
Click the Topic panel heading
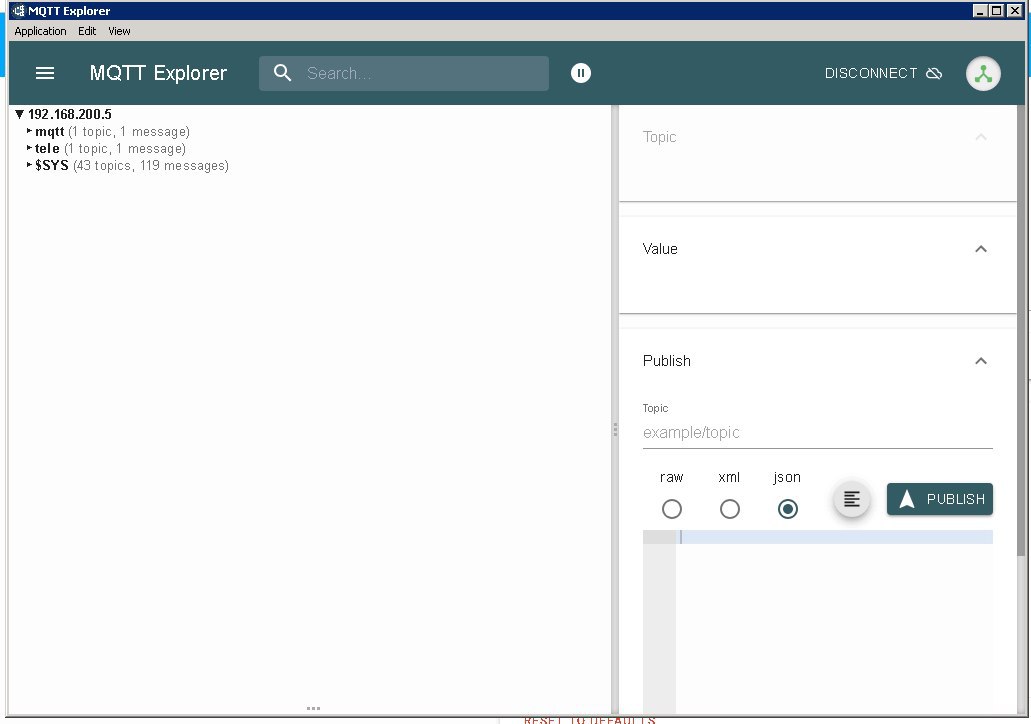point(659,137)
